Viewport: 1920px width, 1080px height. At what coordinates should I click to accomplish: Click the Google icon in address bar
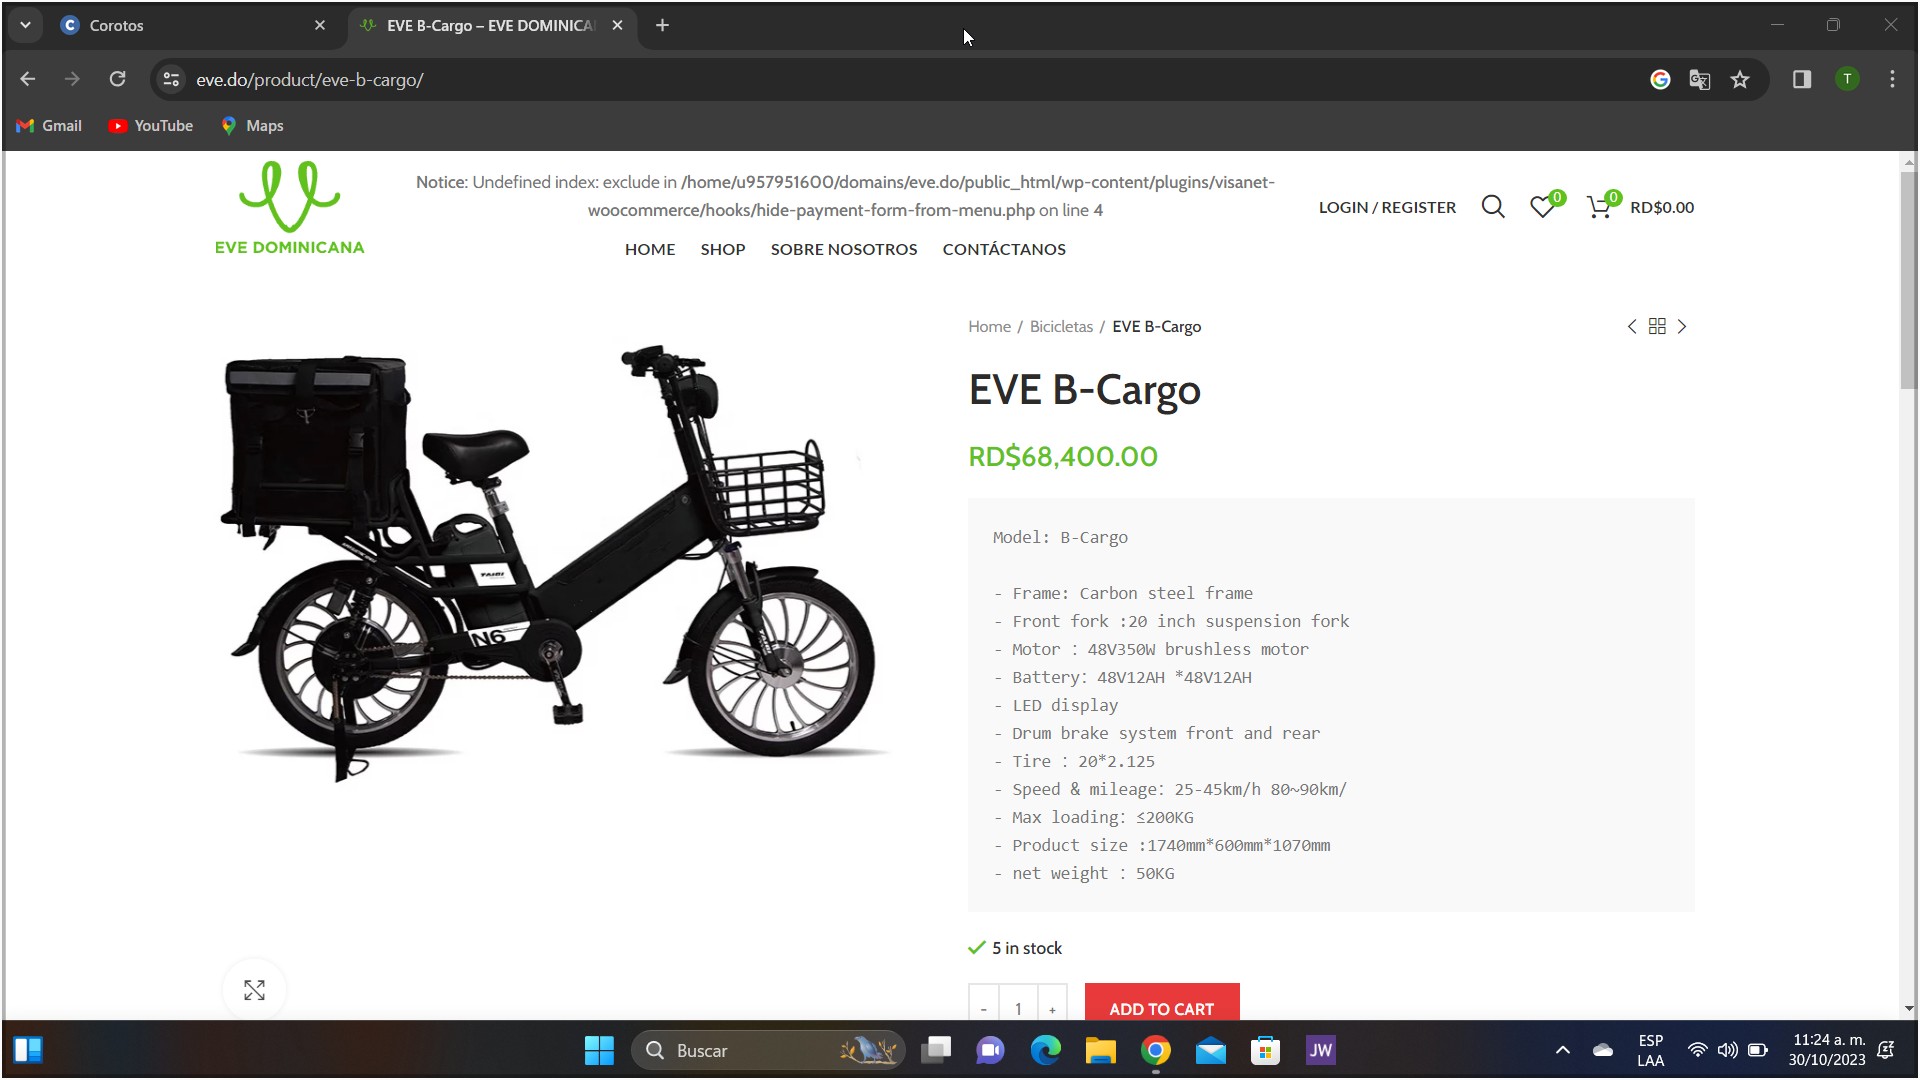(x=1660, y=79)
